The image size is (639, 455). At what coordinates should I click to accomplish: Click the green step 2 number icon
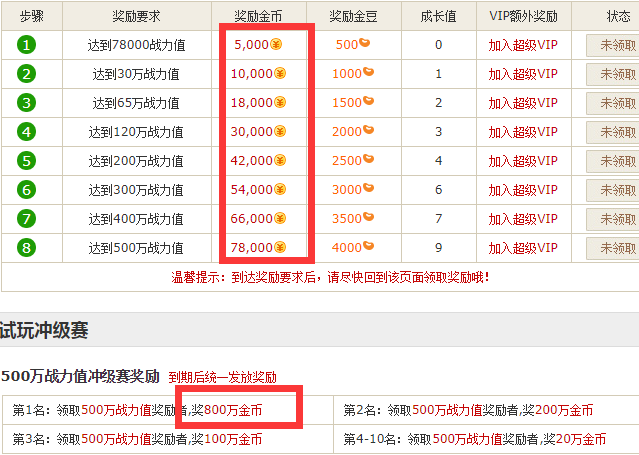point(26,74)
